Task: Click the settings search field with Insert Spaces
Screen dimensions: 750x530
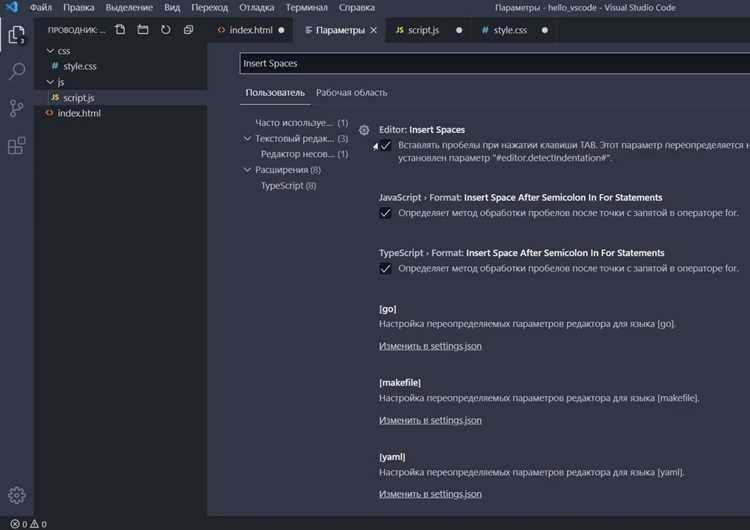Action: point(495,63)
